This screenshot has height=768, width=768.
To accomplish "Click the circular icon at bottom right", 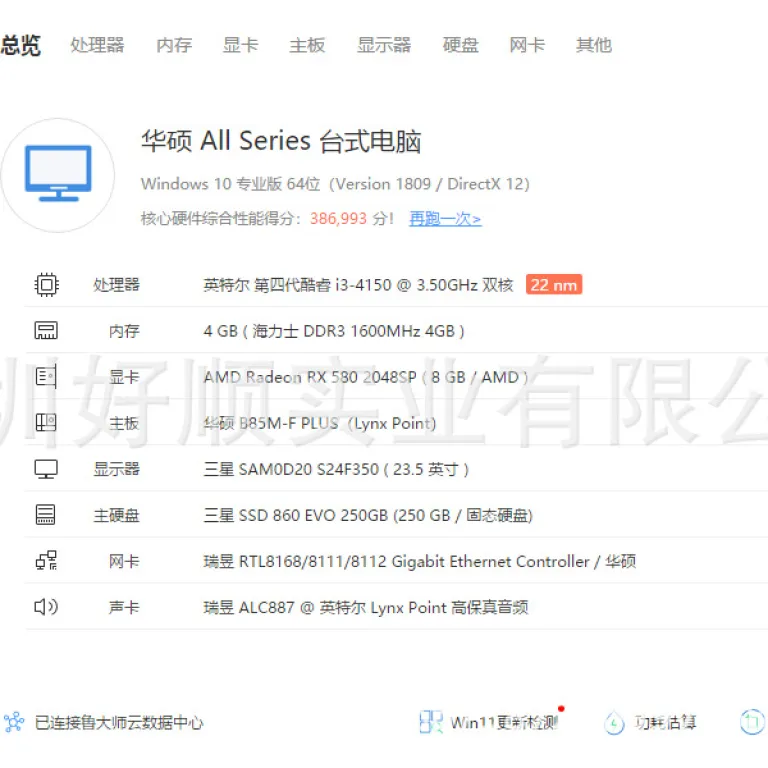I will point(752,722).
